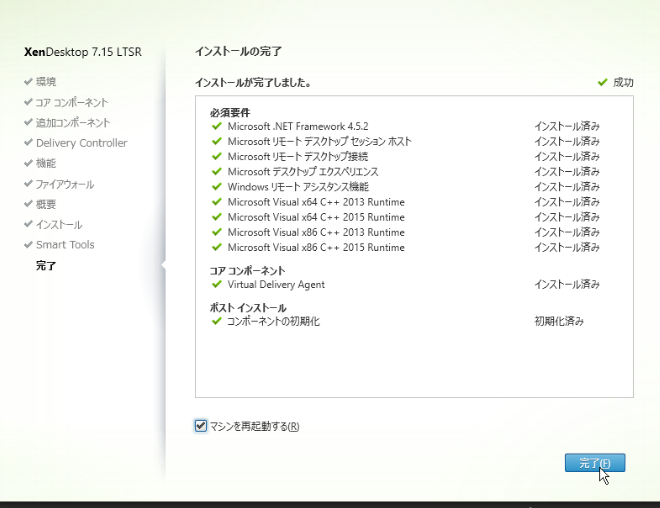Click the インストールの完了 page heading
This screenshot has height=508, width=660.
[238, 52]
